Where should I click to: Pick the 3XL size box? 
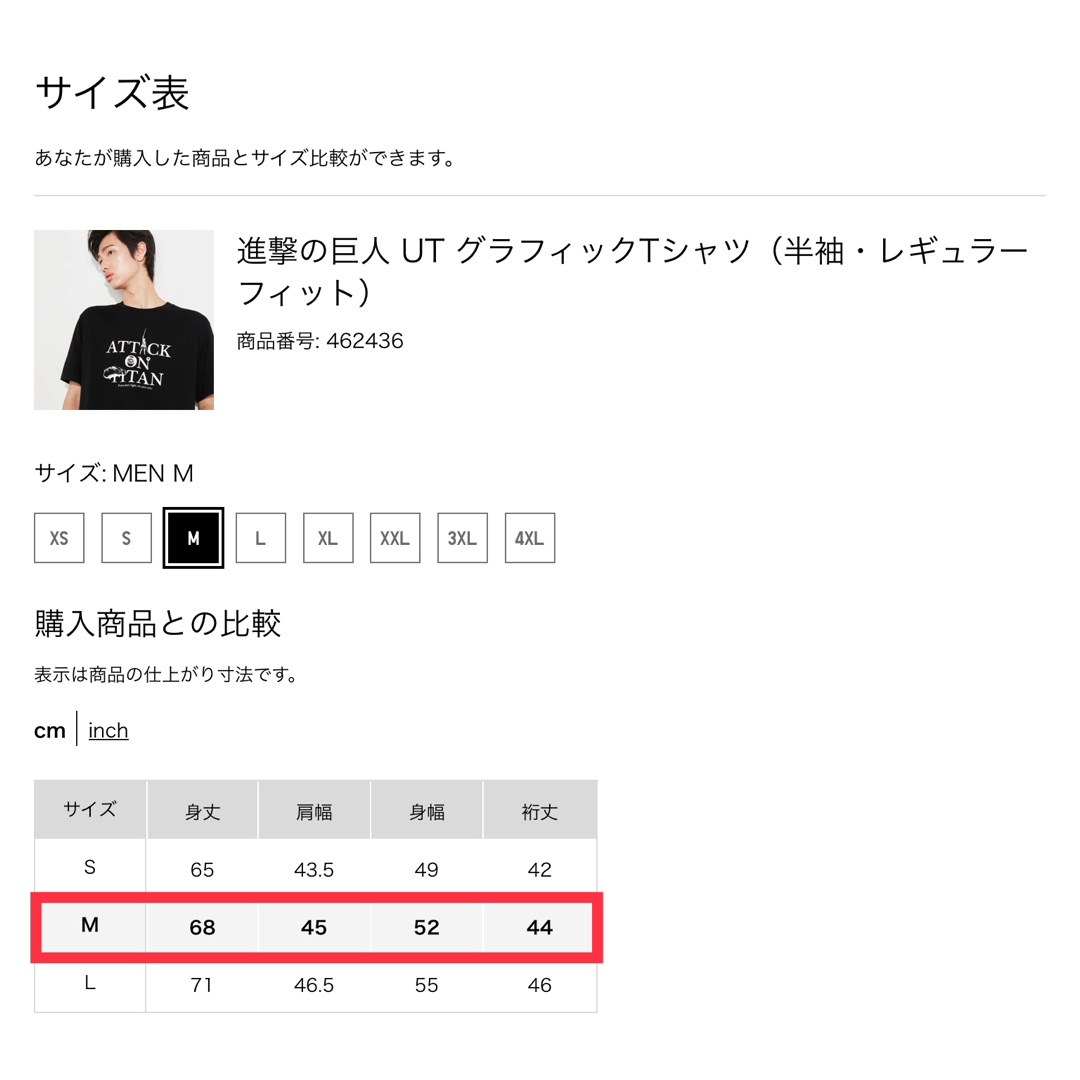(462, 538)
